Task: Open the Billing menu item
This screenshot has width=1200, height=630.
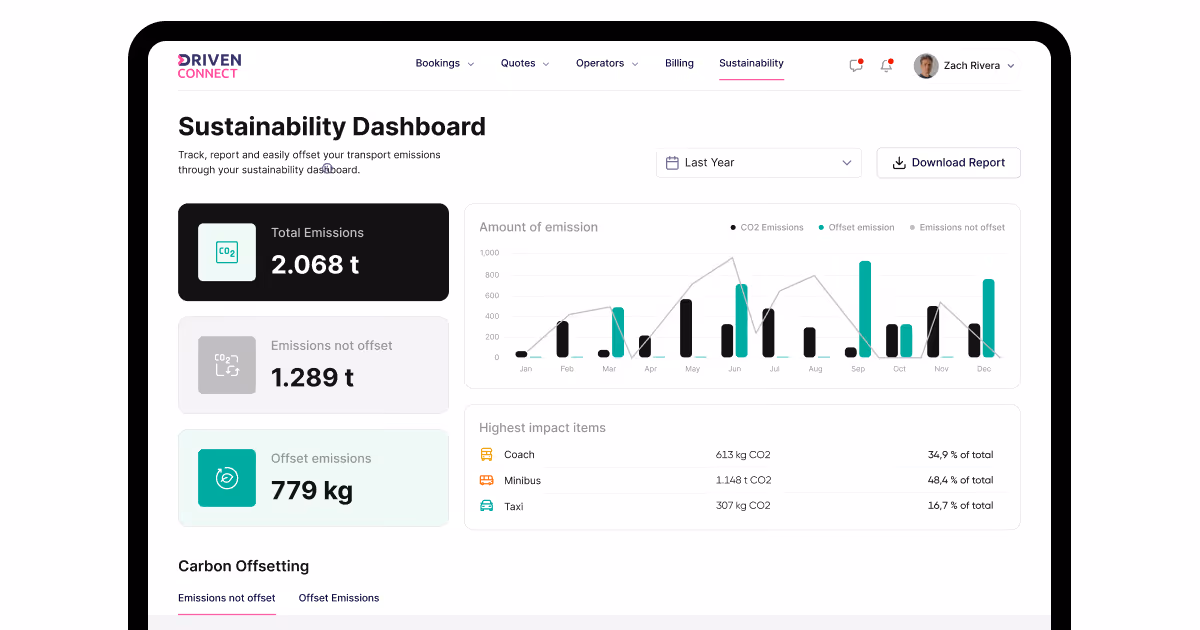Action: pos(679,63)
